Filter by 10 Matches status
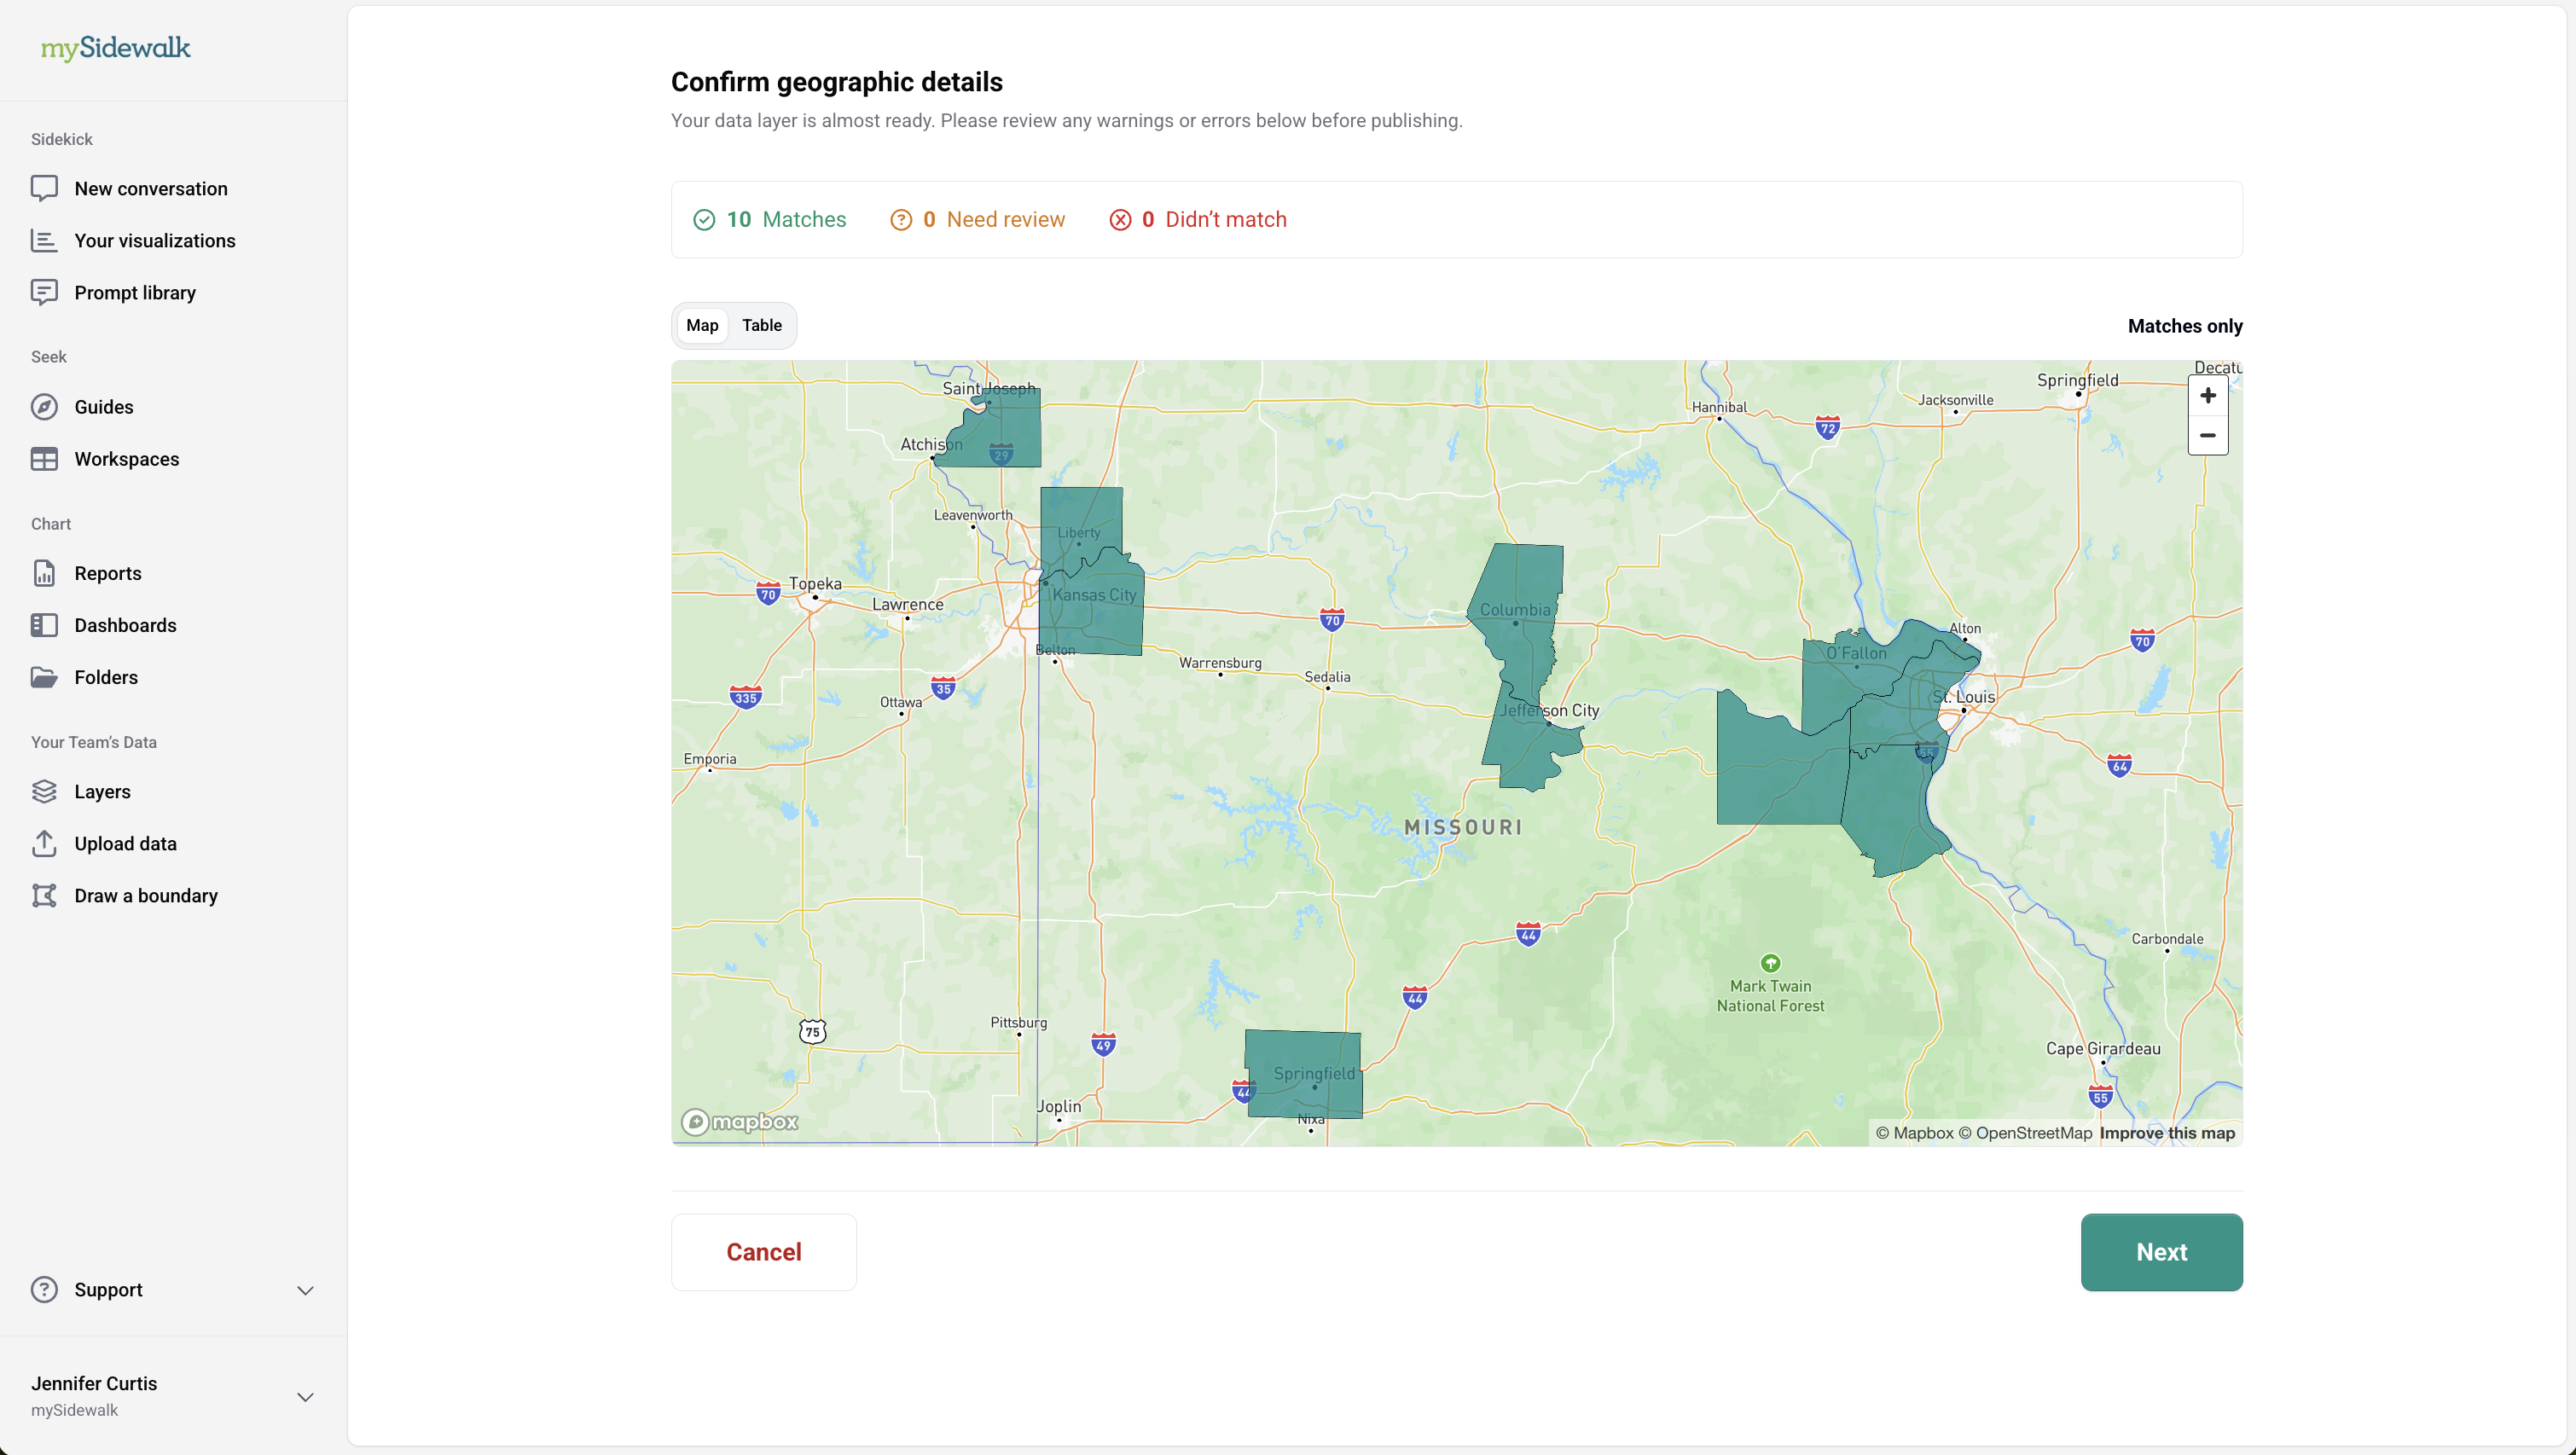 tap(770, 220)
